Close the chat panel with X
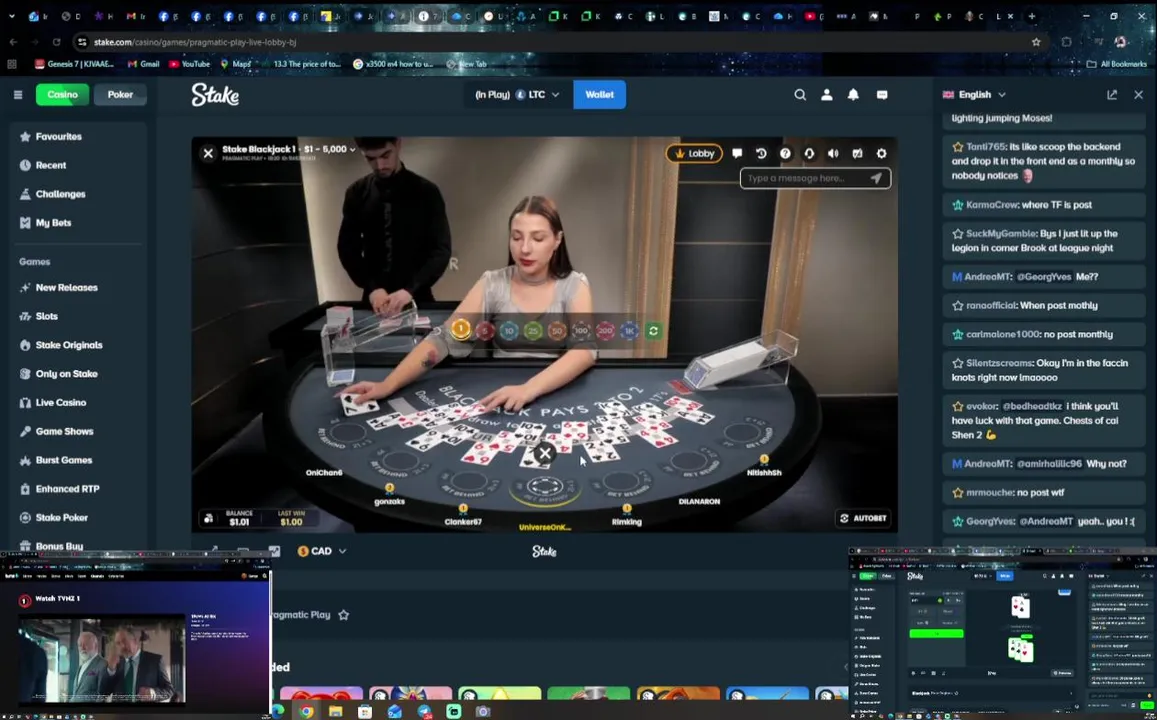This screenshot has height=720, width=1157. click(1139, 94)
